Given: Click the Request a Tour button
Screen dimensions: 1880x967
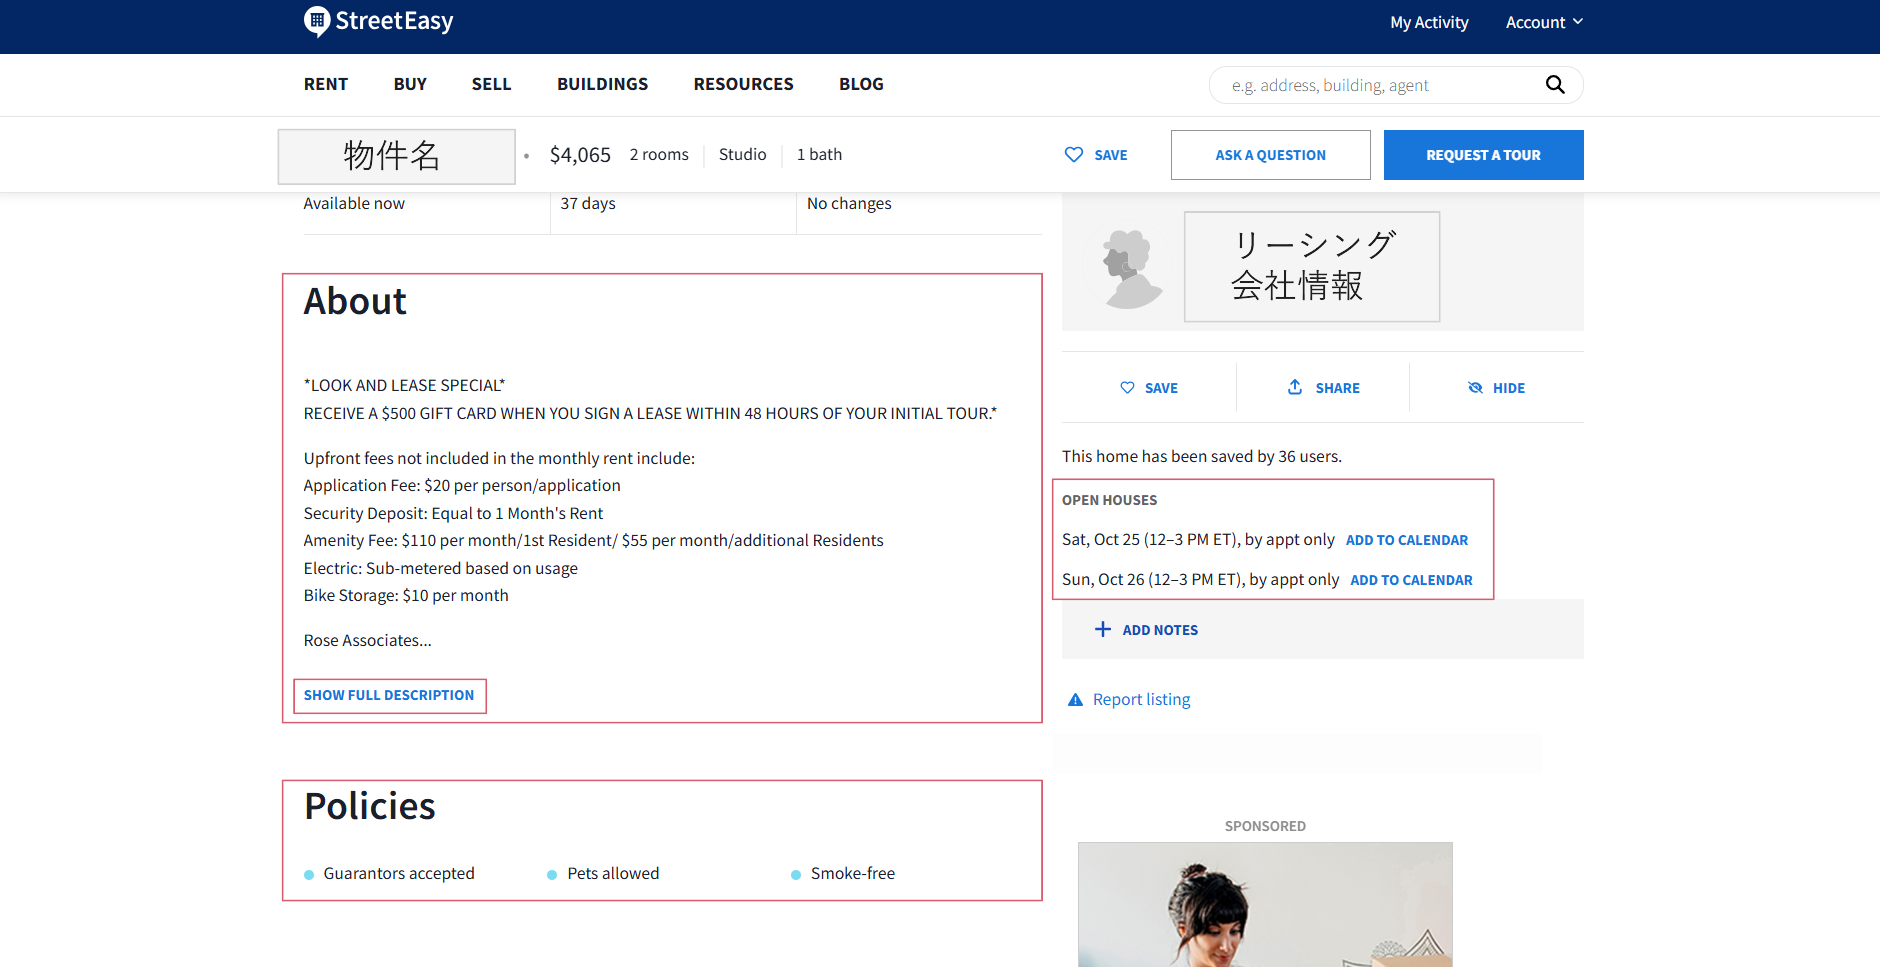Looking at the screenshot, I should pos(1483,155).
